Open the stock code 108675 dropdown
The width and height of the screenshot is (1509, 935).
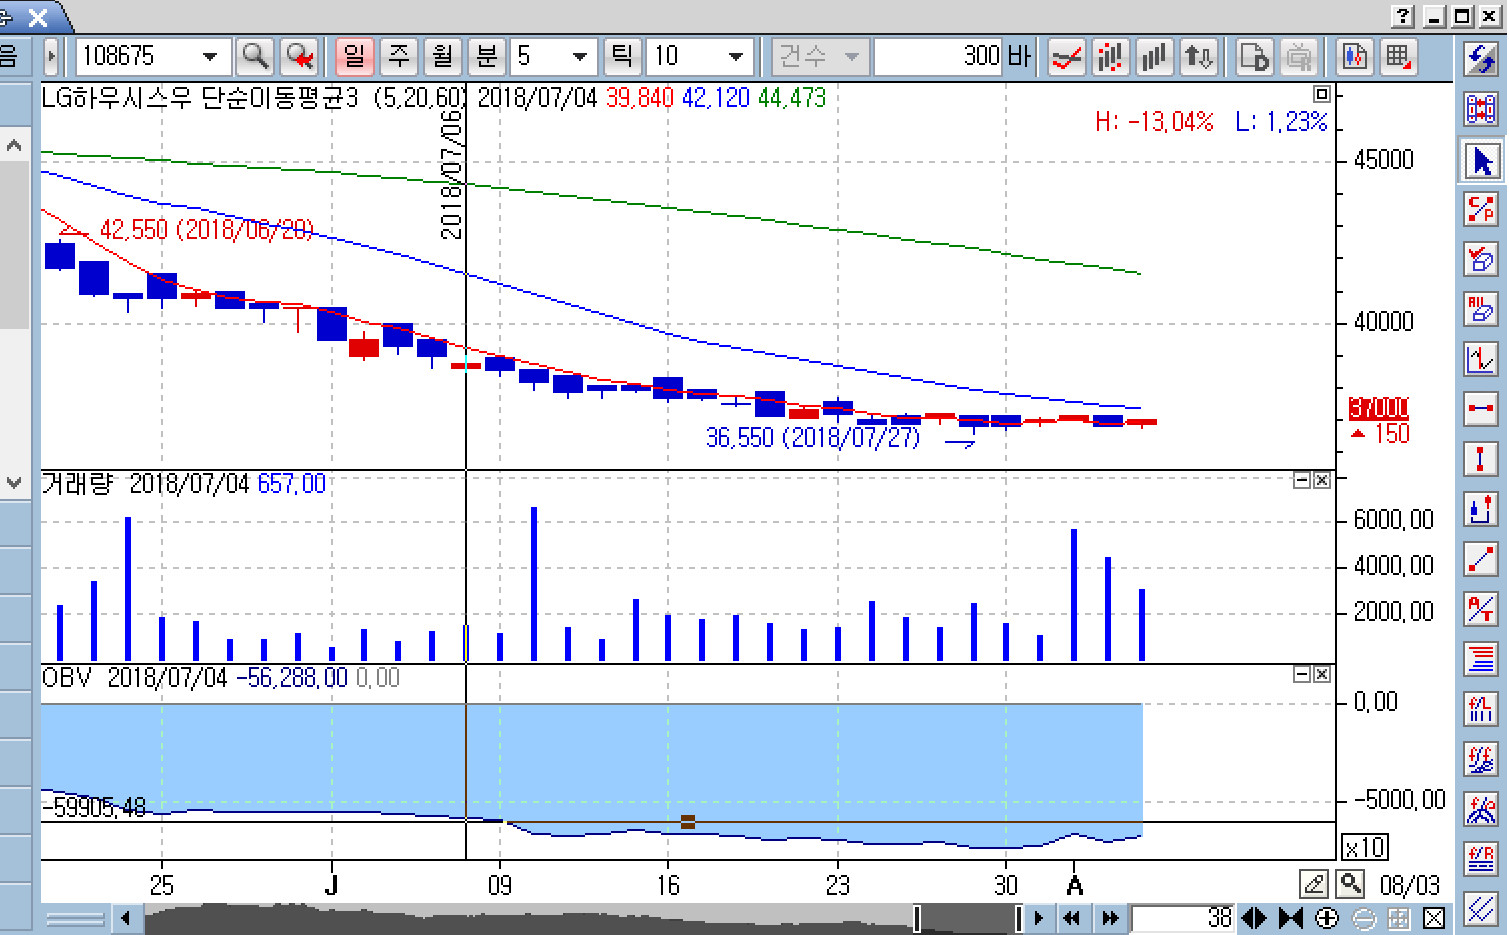210,57
